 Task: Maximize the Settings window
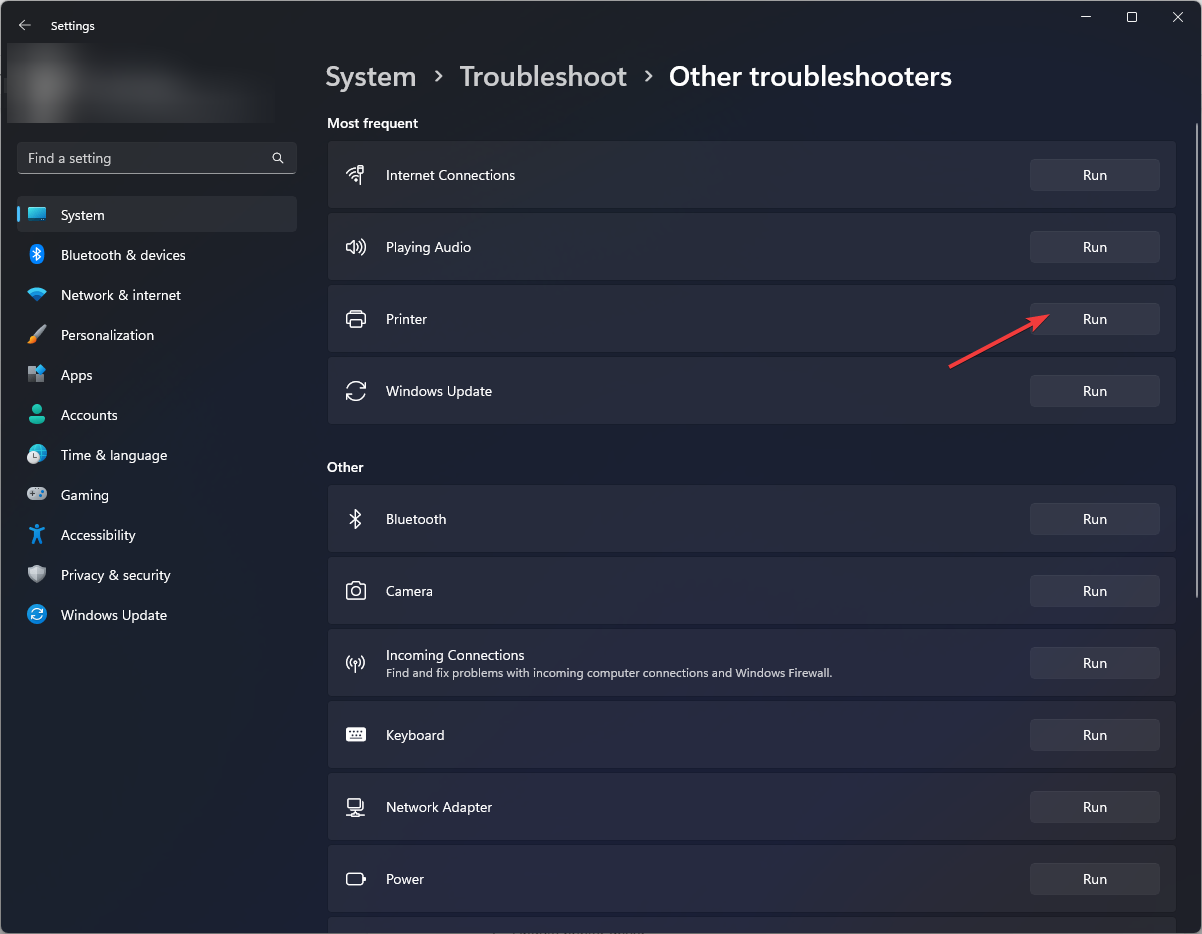point(1131,17)
